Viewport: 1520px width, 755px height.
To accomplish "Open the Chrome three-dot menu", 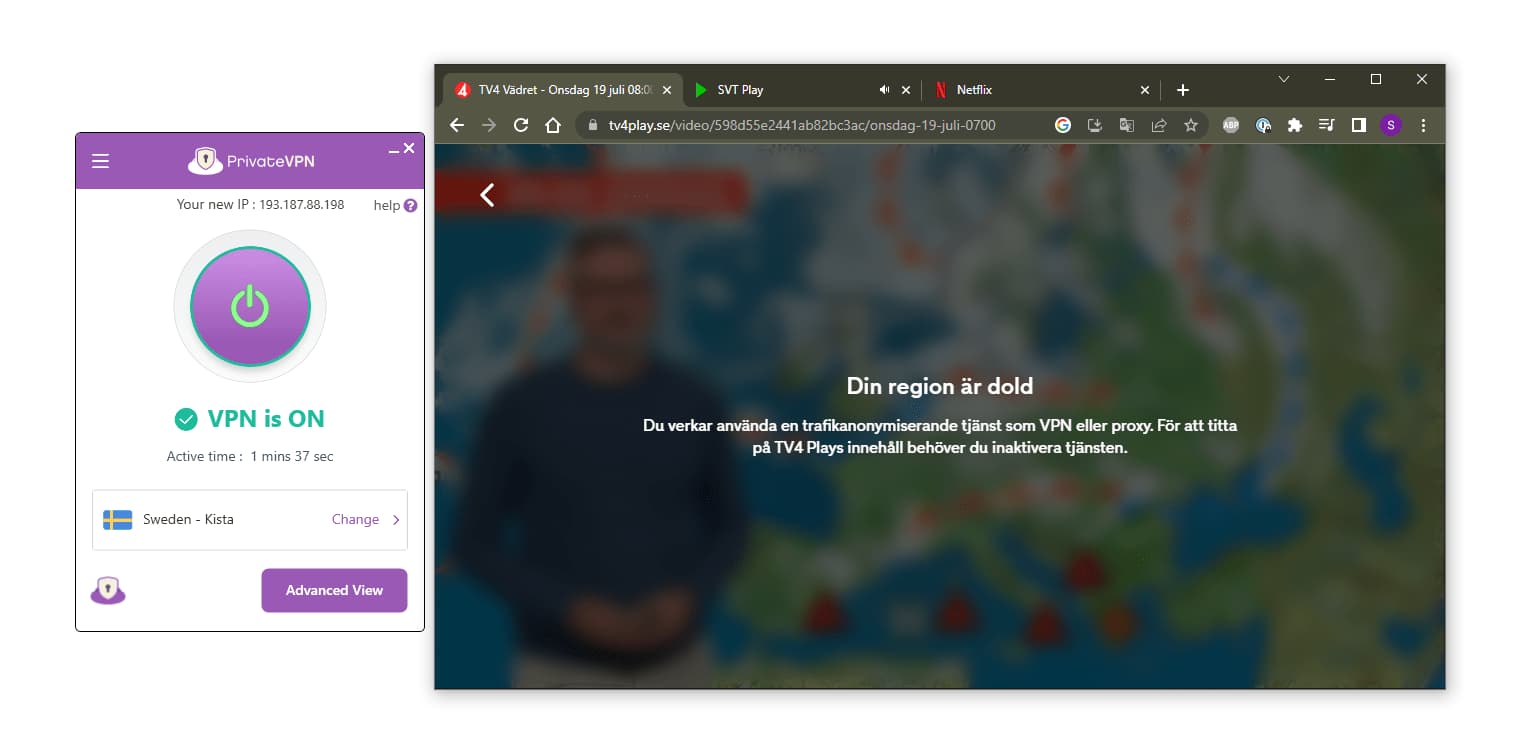I will tap(1423, 125).
